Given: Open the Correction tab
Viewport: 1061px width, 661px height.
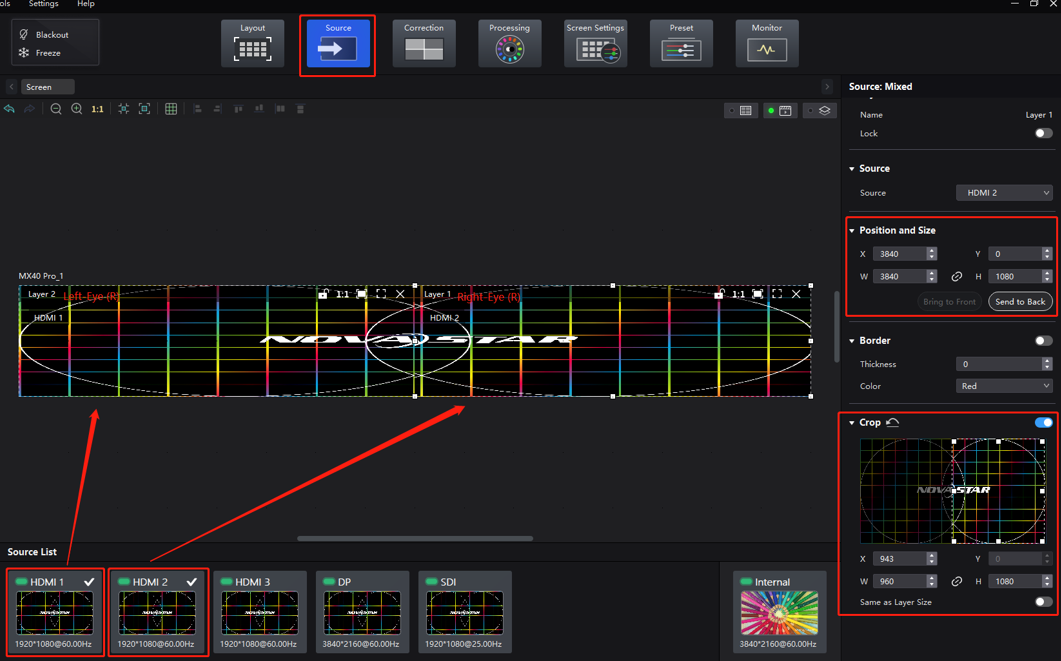Looking at the screenshot, I should (424, 43).
